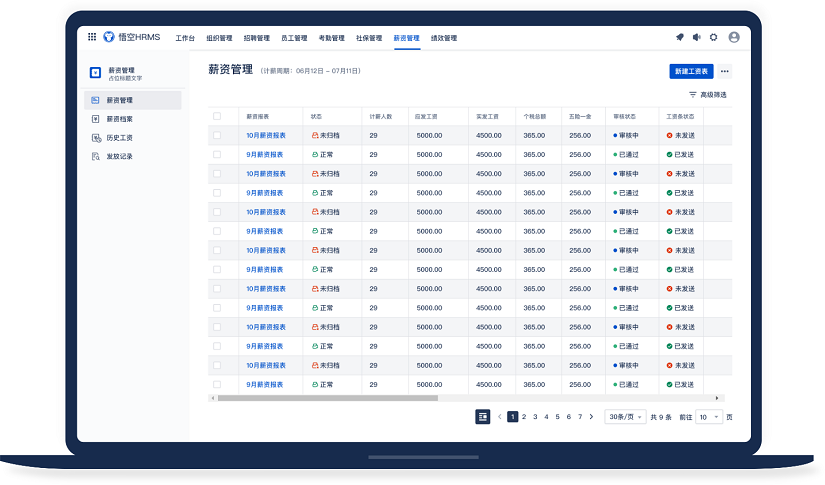Click the horizontal scrollbar under the table
The height and width of the screenshot is (485, 825).
pyautogui.click(x=328, y=398)
